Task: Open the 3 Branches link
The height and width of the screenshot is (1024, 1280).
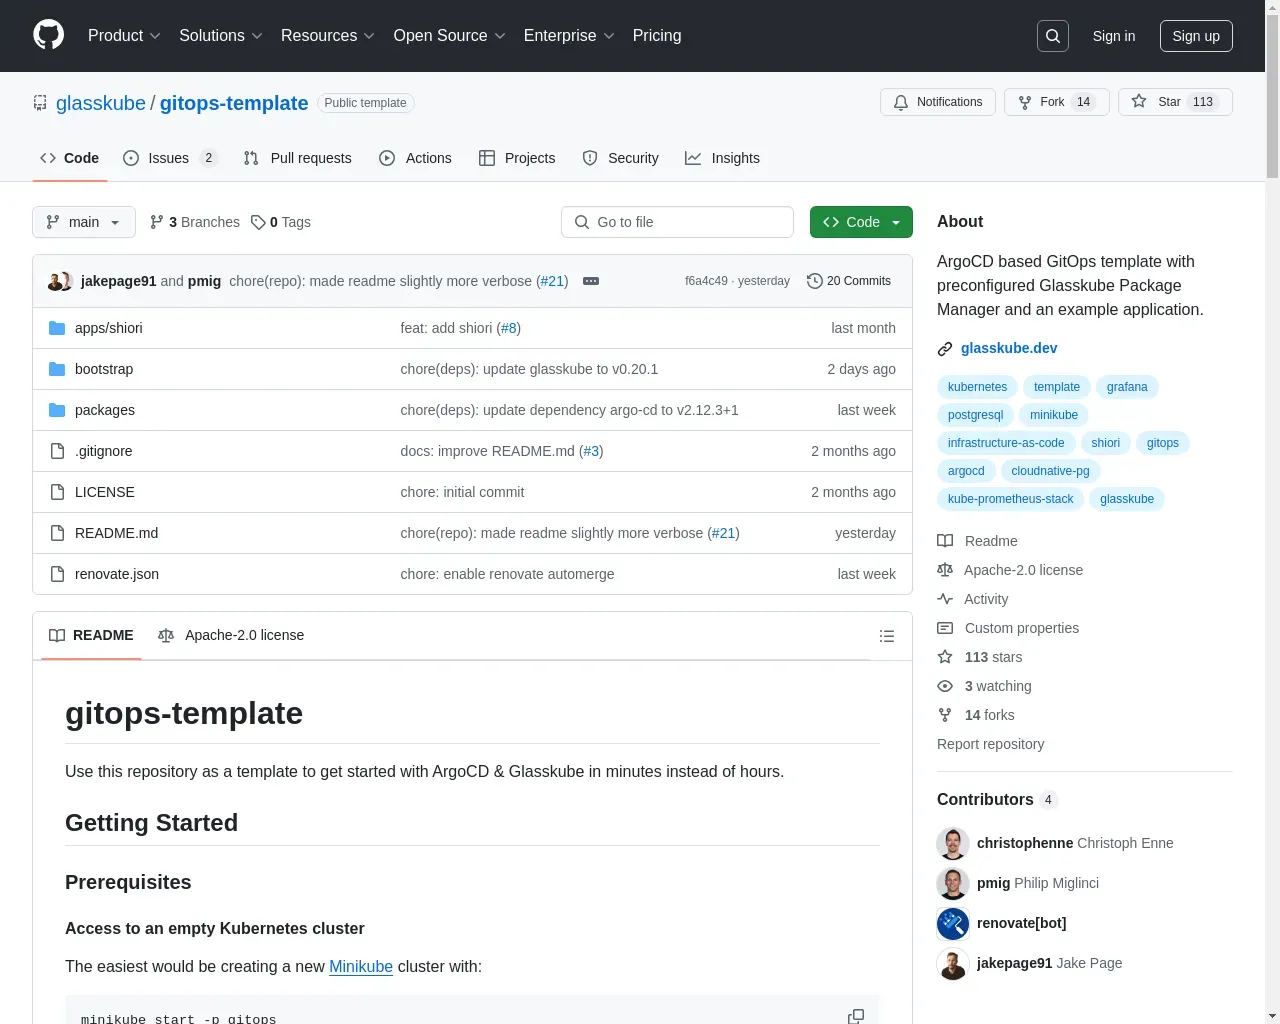Action: click(x=195, y=222)
